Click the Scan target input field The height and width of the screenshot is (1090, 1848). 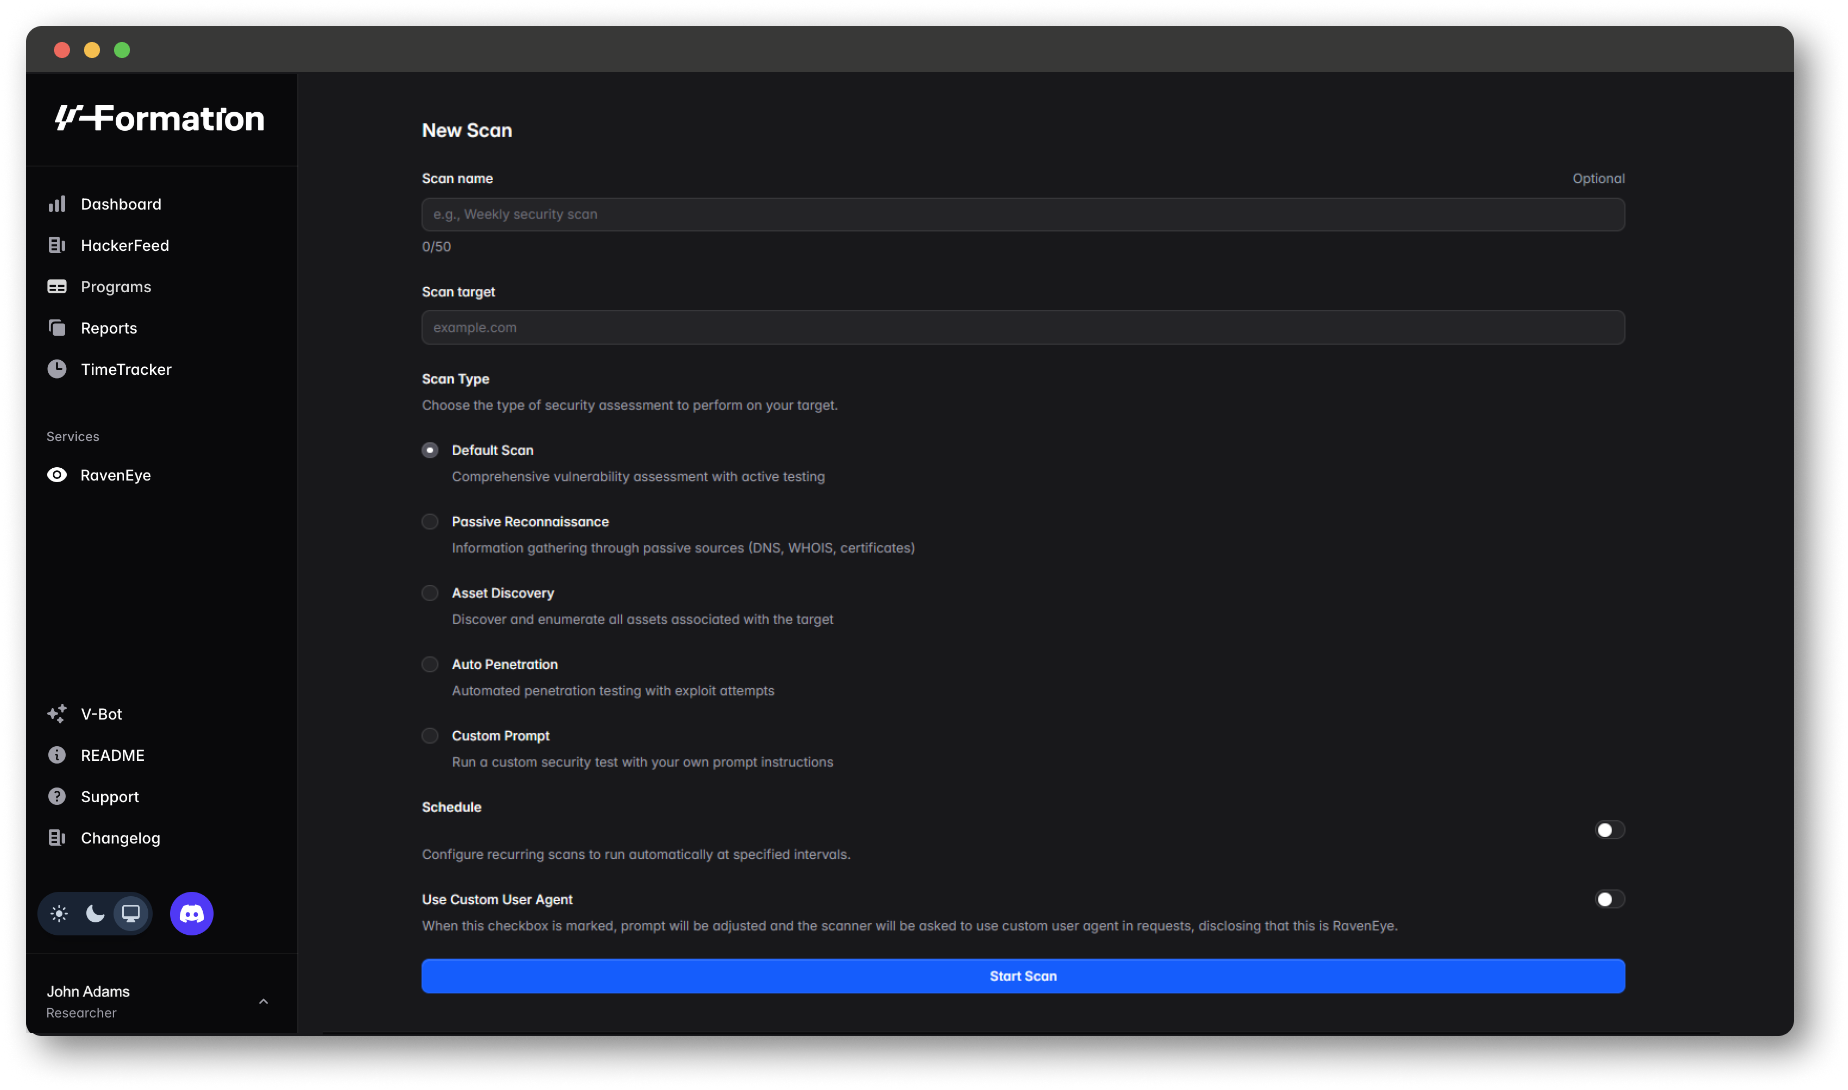tap(1022, 328)
